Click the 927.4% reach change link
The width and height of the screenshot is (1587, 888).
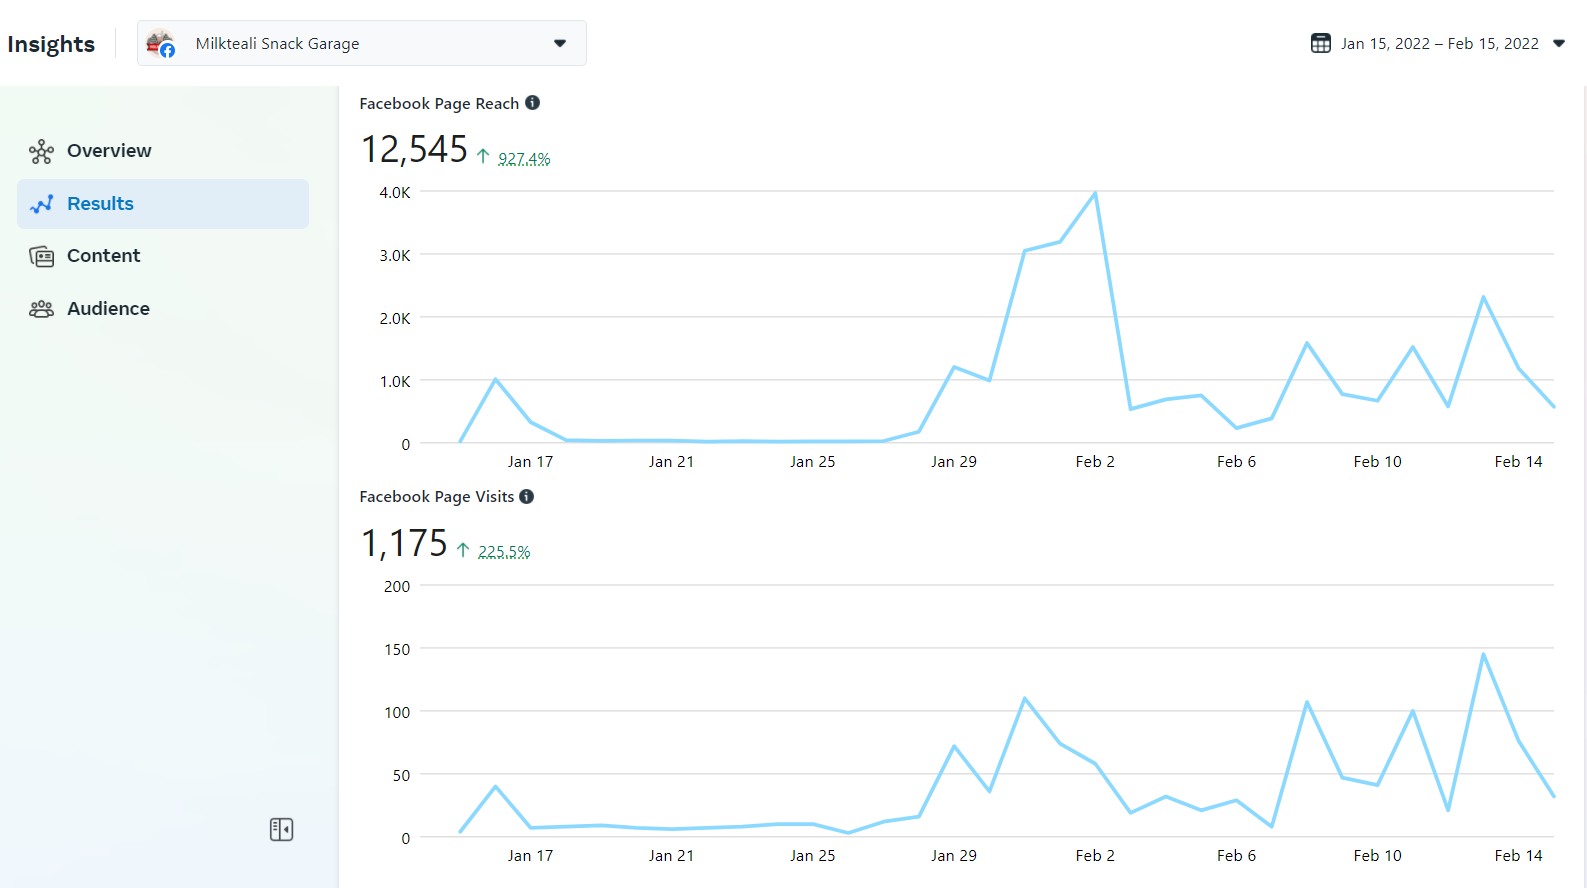coord(524,159)
